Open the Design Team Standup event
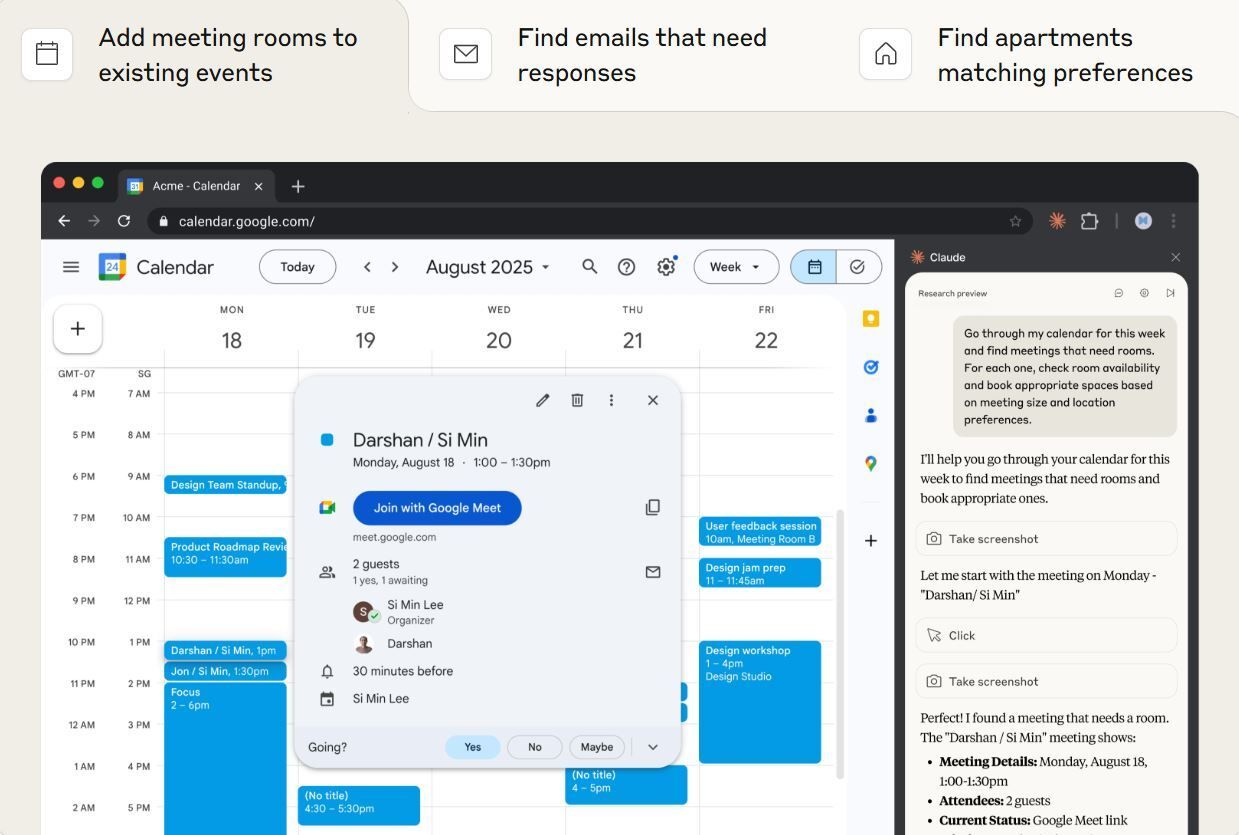Viewport: 1239px width, 835px height. (226, 485)
